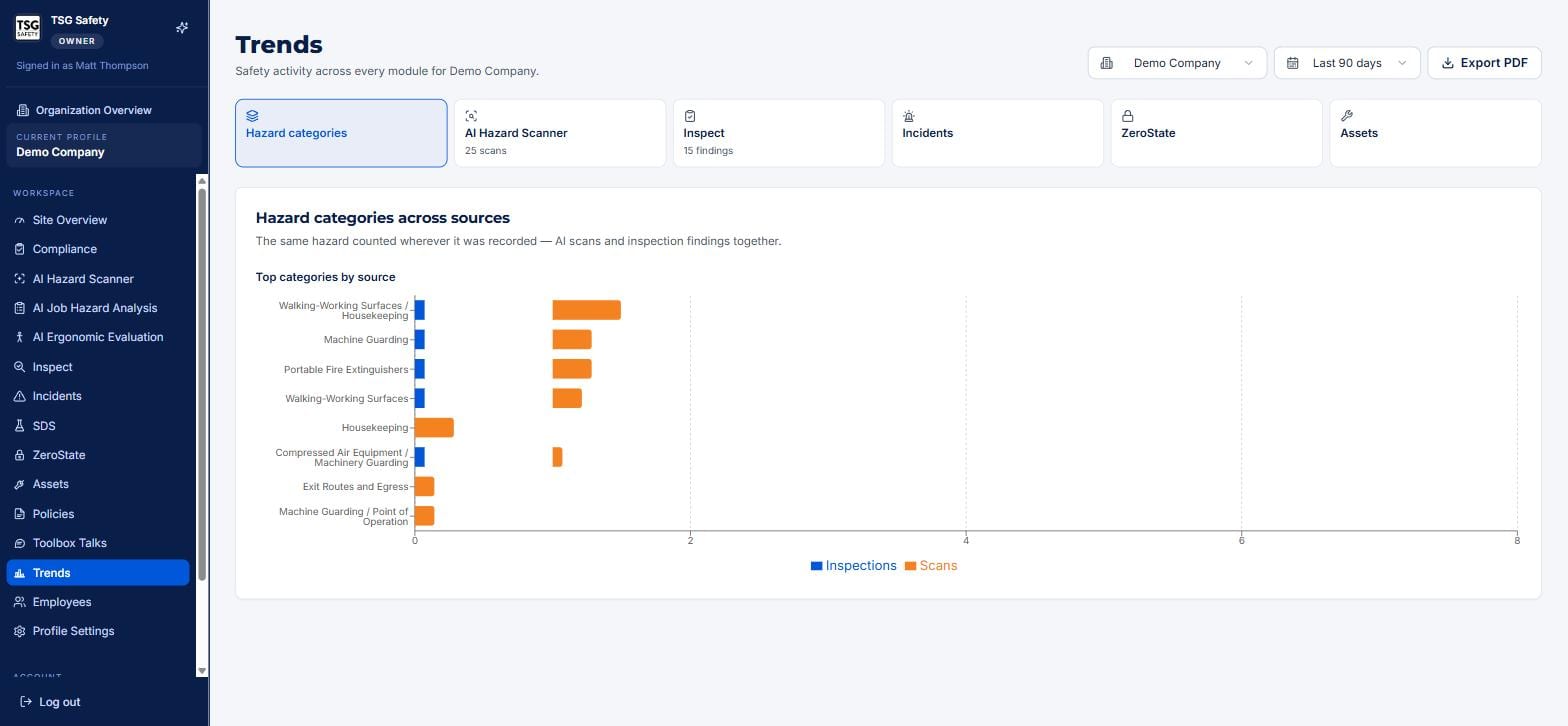This screenshot has width=1568, height=726.
Task: Click the orange Machine Guarding scans bar
Action: (x=572, y=340)
